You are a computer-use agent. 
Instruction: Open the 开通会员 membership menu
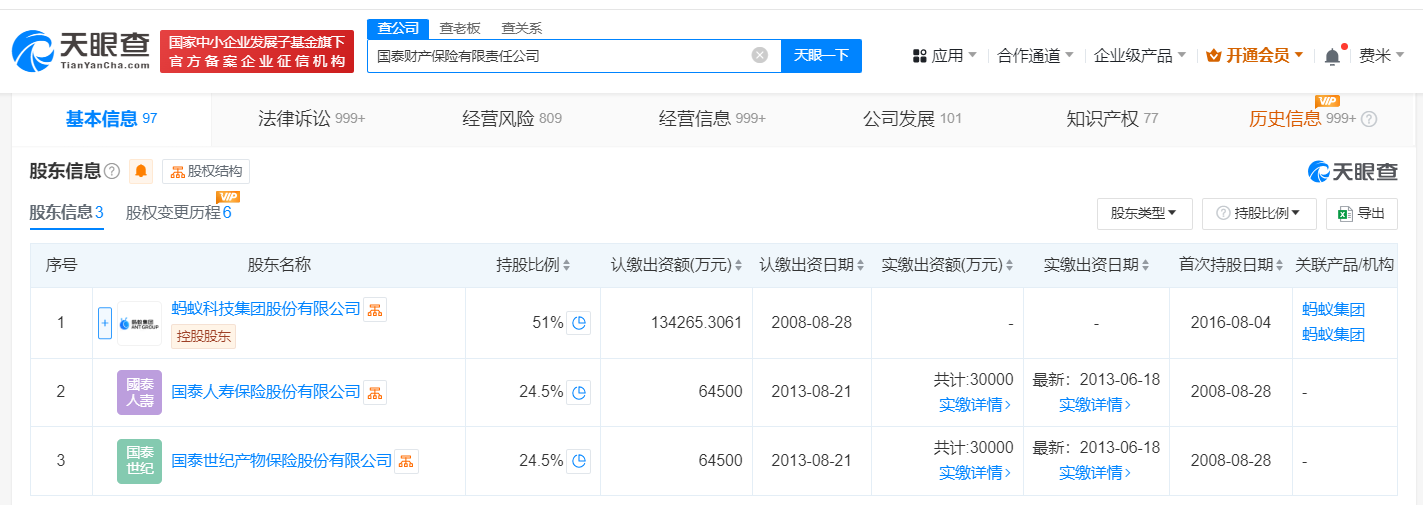coord(1255,56)
